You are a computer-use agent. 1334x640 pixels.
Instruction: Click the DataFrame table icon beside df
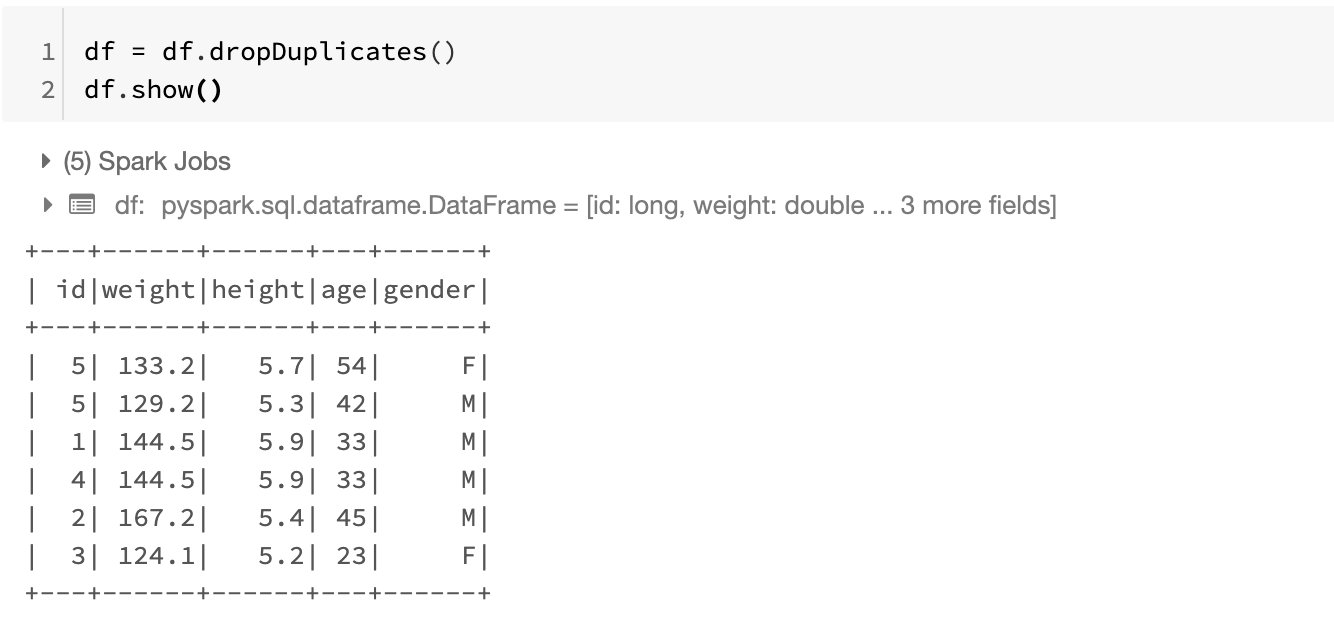(x=81, y=205)
